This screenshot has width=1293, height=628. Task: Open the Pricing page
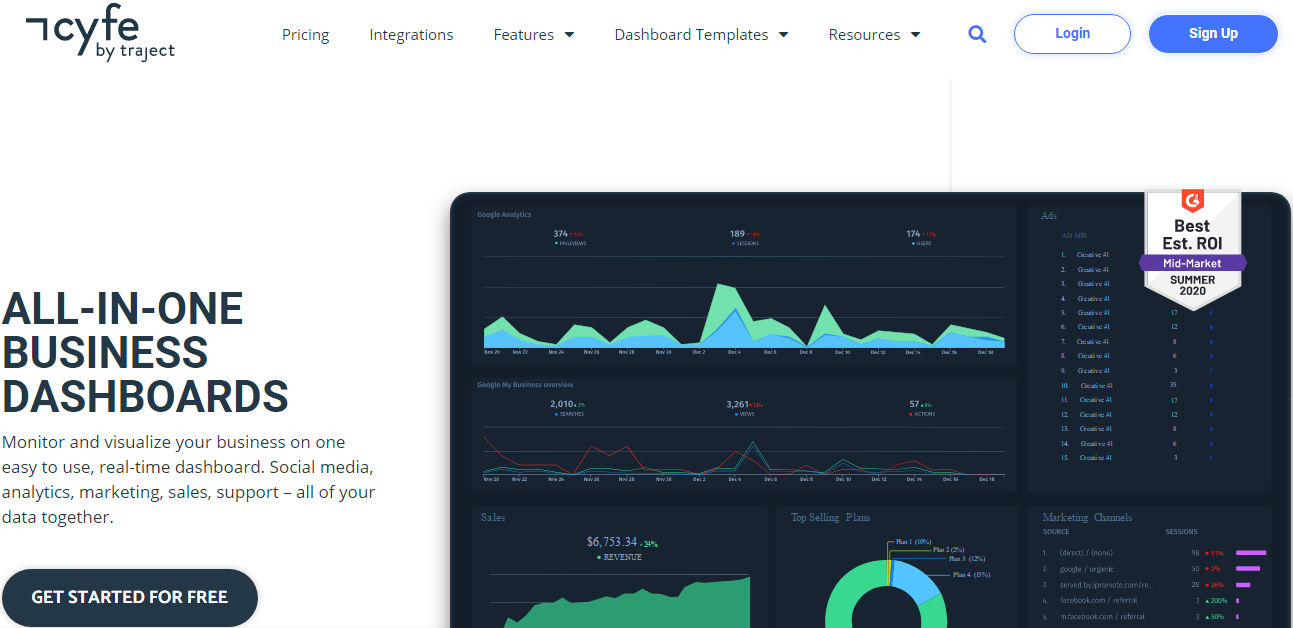pos(305,34)
